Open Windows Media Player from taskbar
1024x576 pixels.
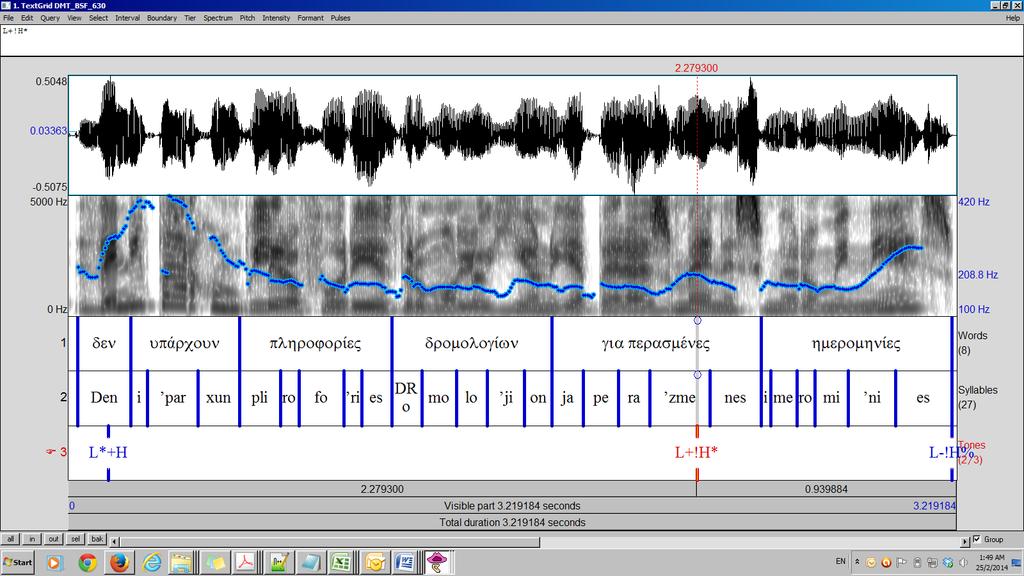(54, 562)
